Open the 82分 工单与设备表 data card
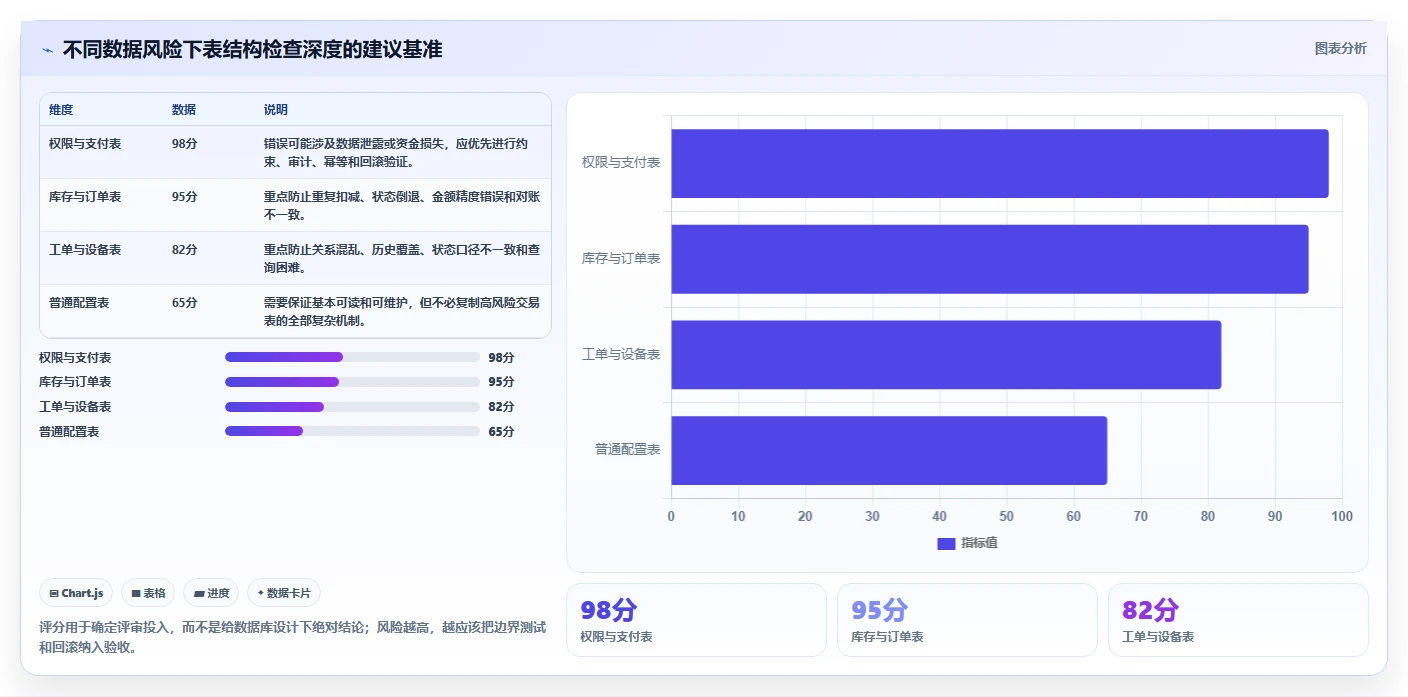Viewport: 1408px width, 697px height. pos(1238,620)
